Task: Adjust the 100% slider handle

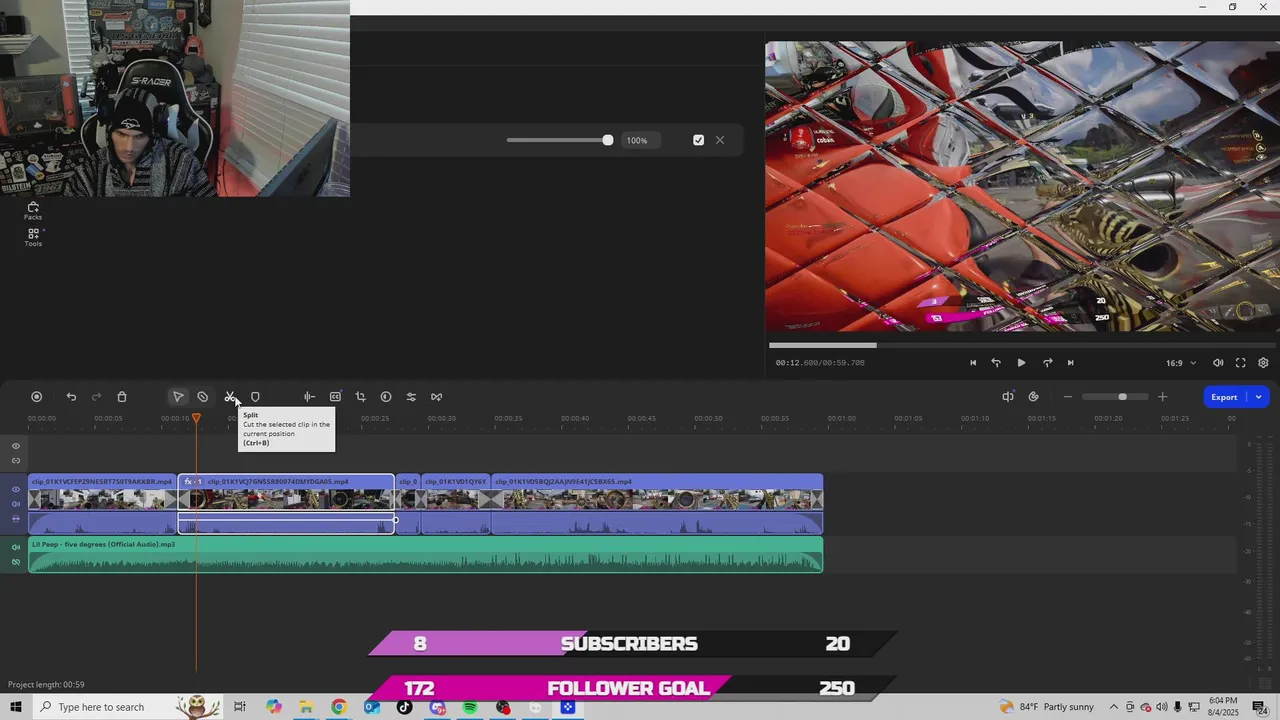Action: pos(608,140)
